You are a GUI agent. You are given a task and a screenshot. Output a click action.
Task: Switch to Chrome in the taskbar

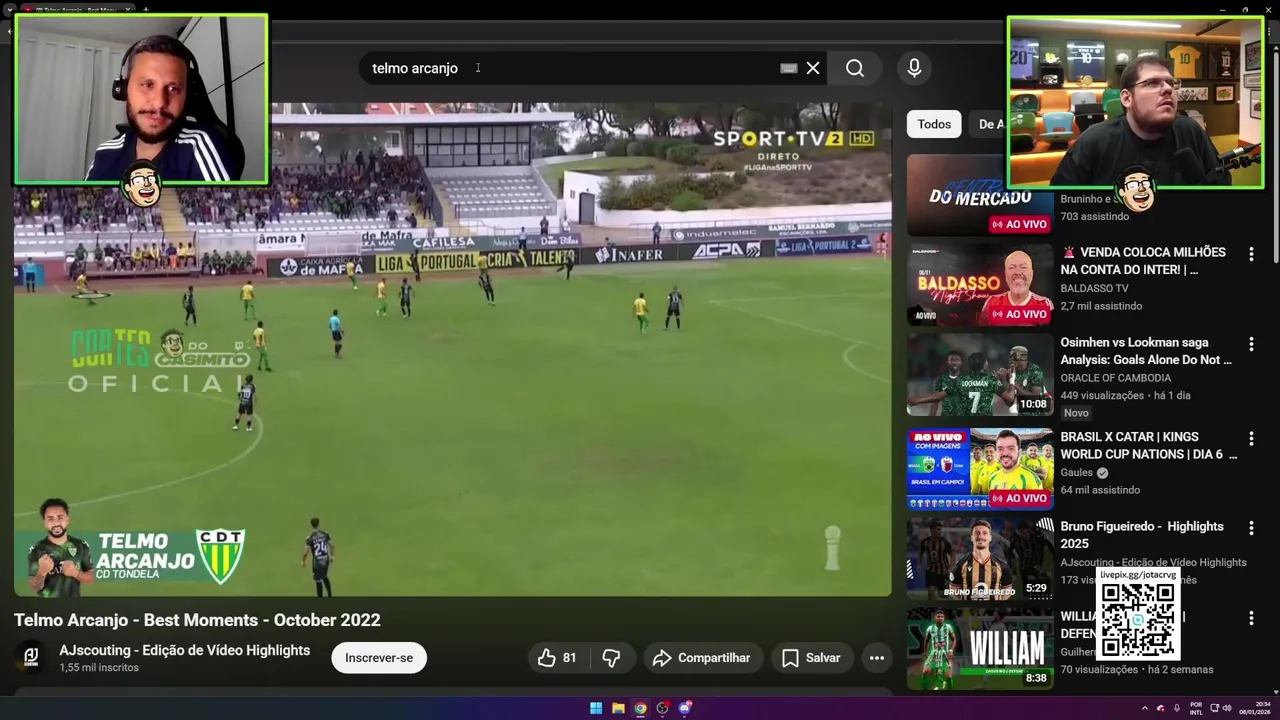[x=640, y=708]
